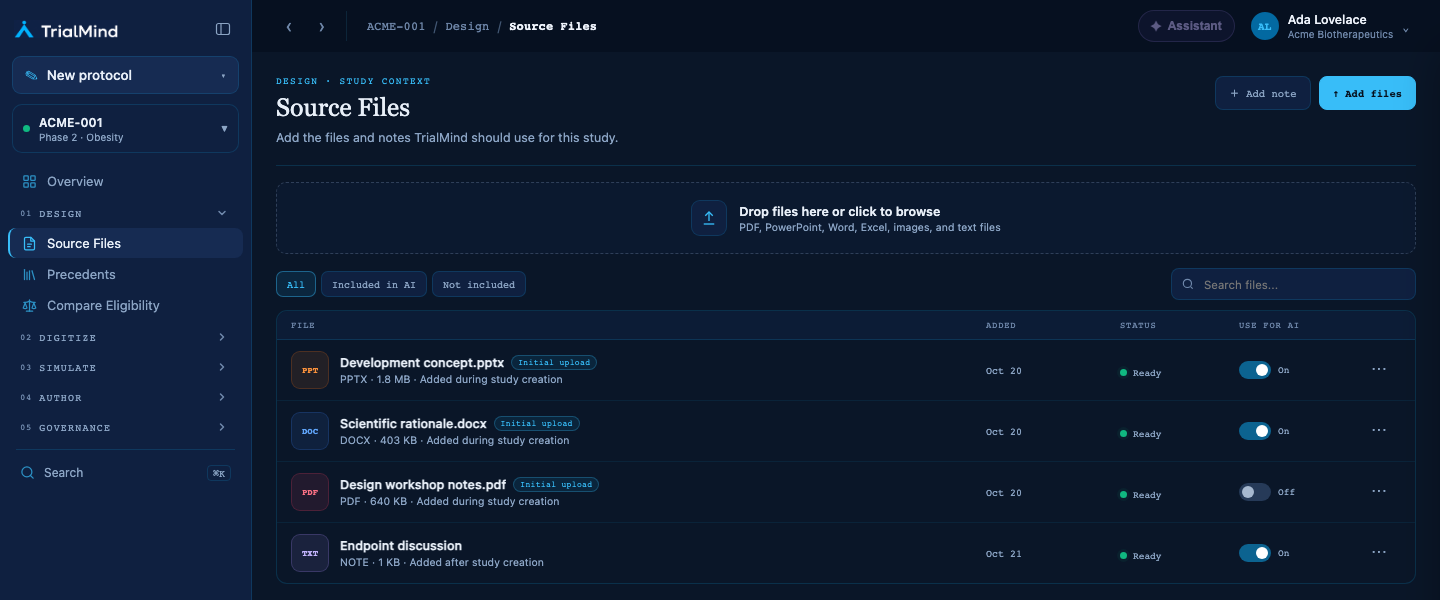Open Overview in the sidebar
This screenshot has height=600, width=1440.
[125, 182]
